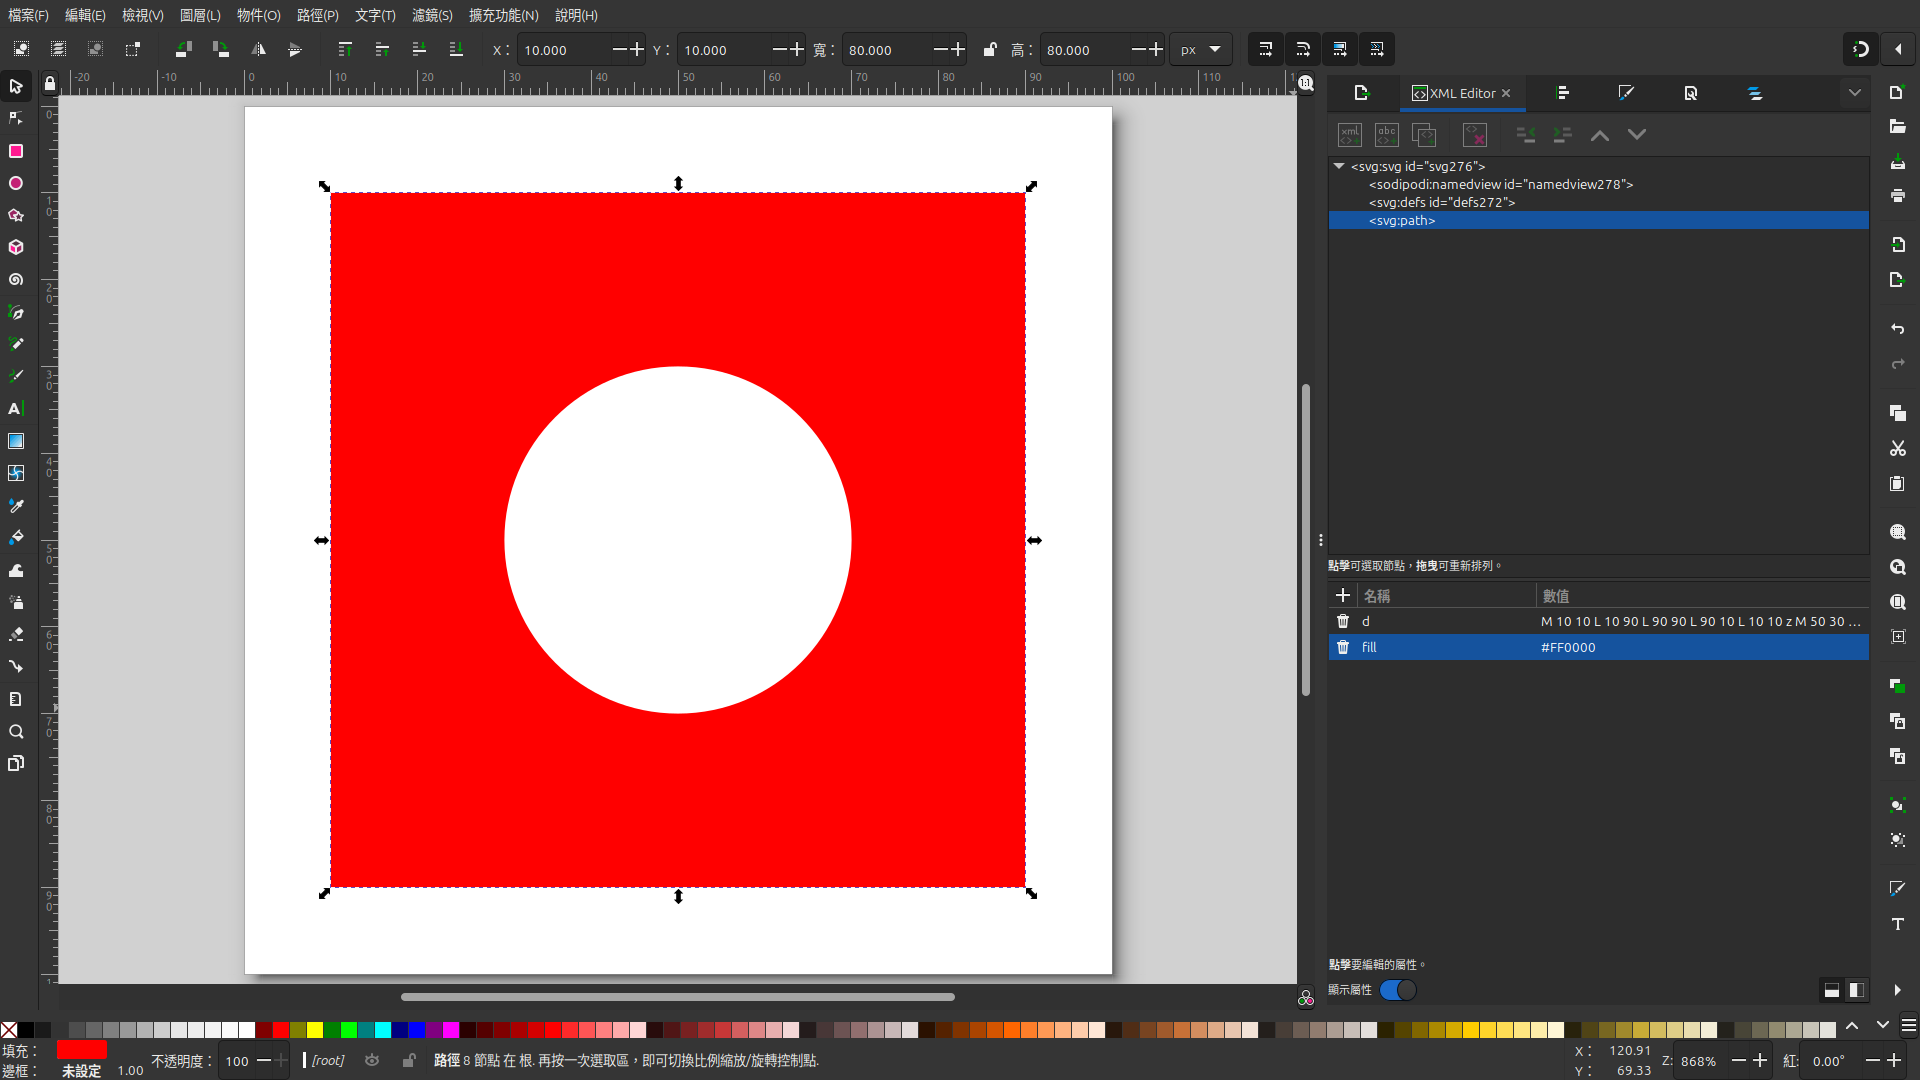Image resolution: width=1920 pixels, height=1080 pixels.
Task: Switch off the 顯示屬性 toggle
Action: click(x=1398, y=990)
